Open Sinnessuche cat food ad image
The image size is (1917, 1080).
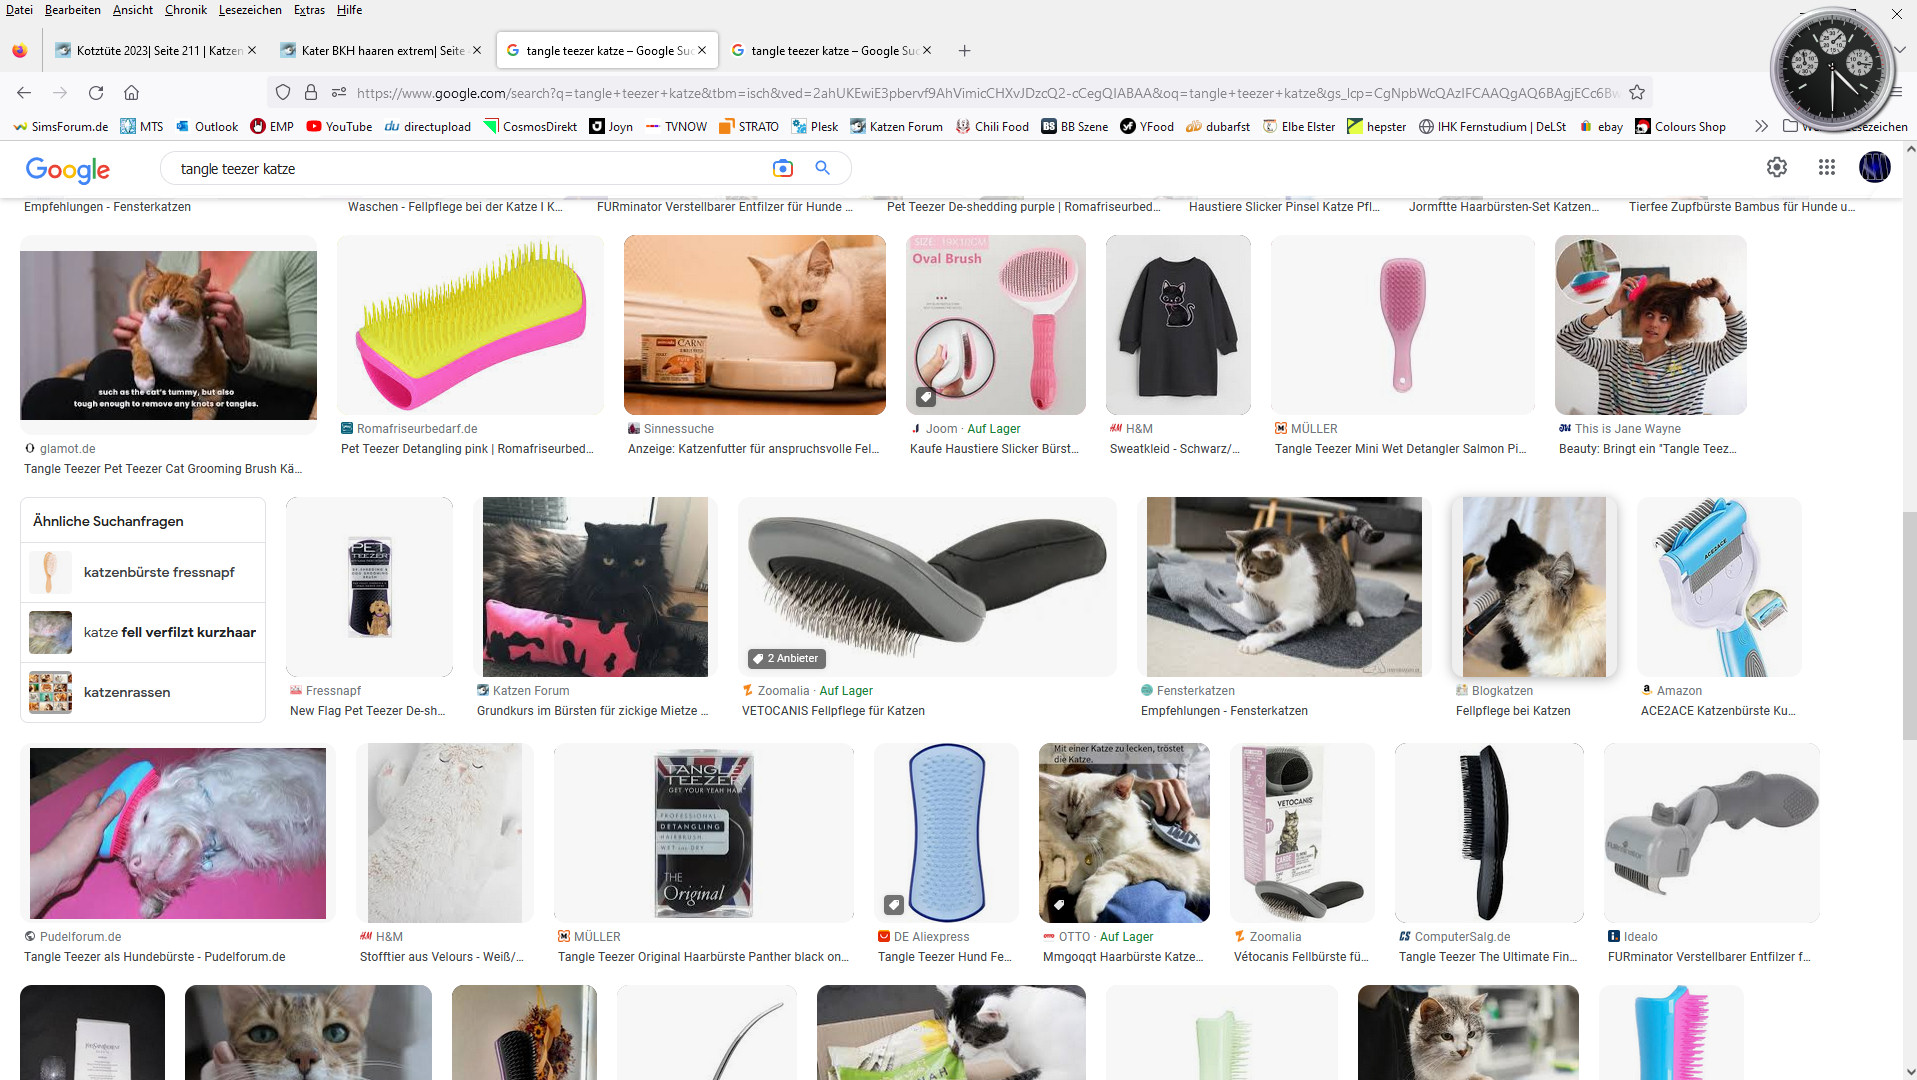[755, 325]
